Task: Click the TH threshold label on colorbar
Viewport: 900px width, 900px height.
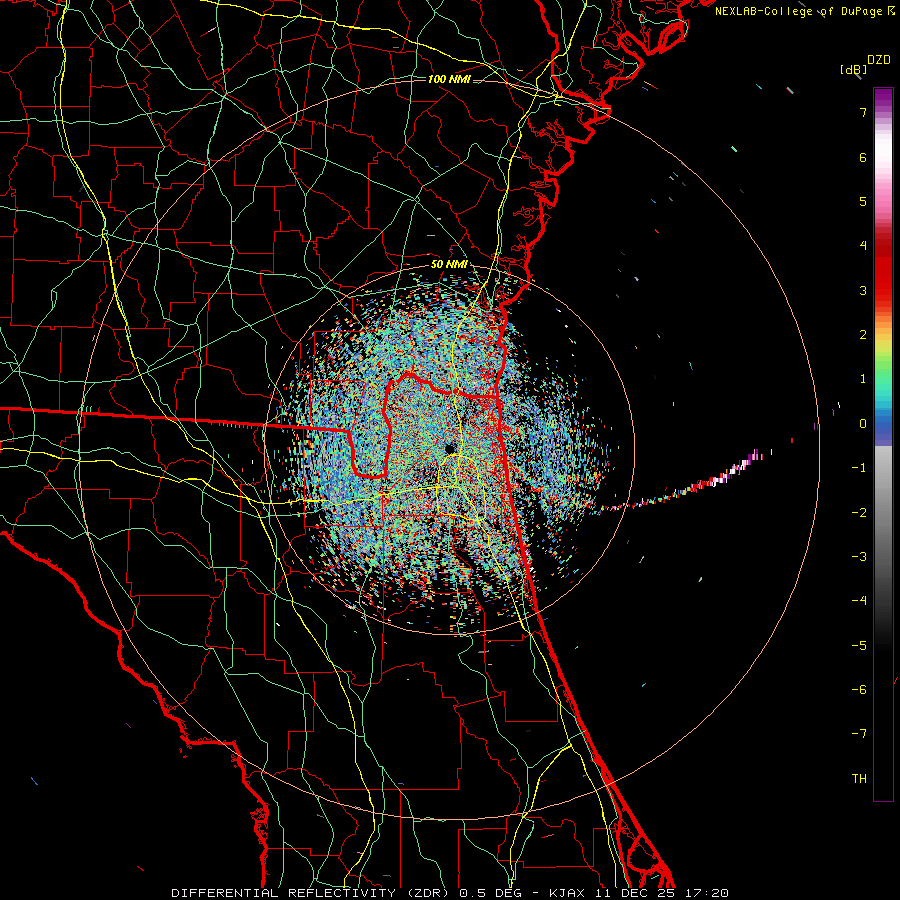Action: pos(859,779)
